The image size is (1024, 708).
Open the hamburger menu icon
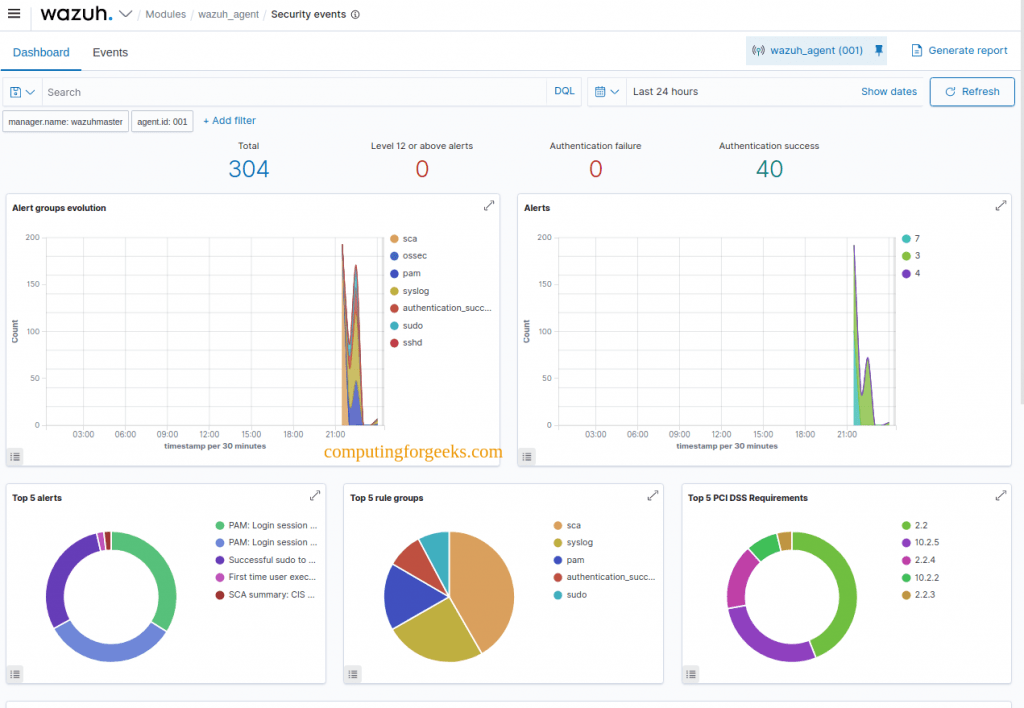coord(15,14)
